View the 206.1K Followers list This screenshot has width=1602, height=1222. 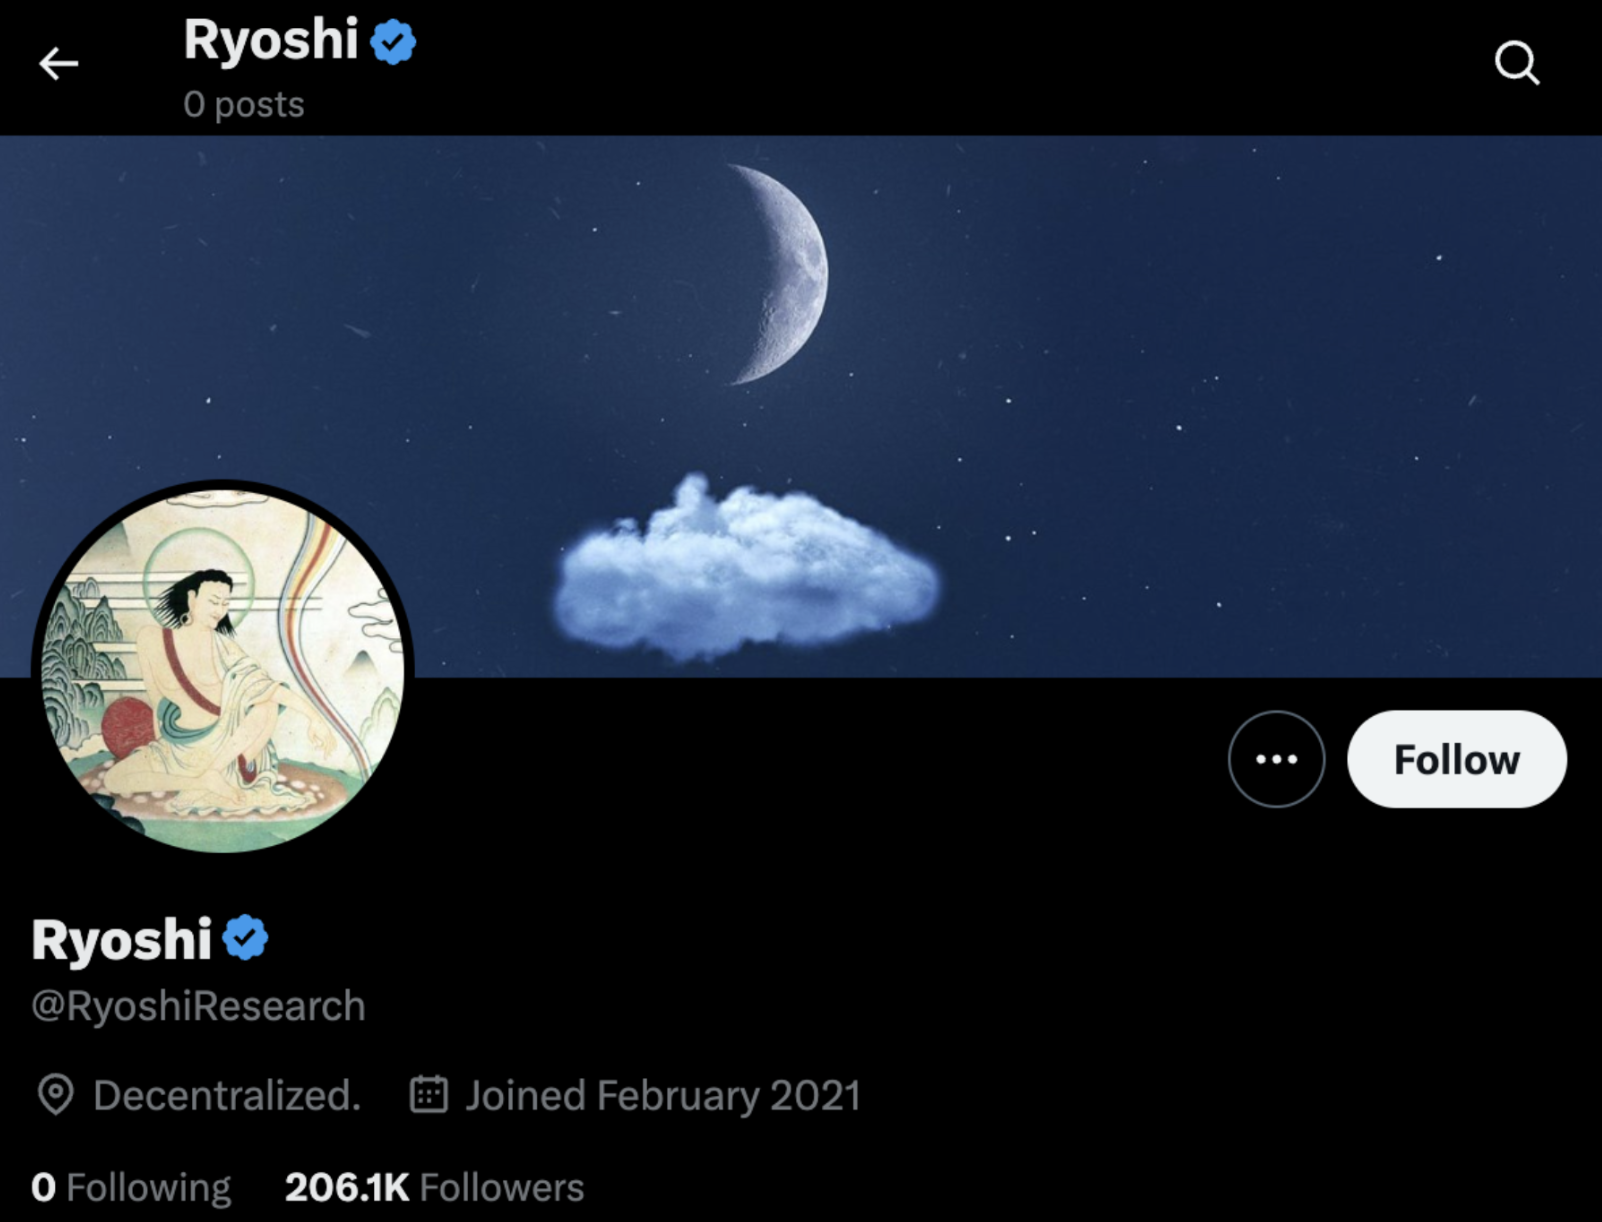click(x=434, y=1187)
